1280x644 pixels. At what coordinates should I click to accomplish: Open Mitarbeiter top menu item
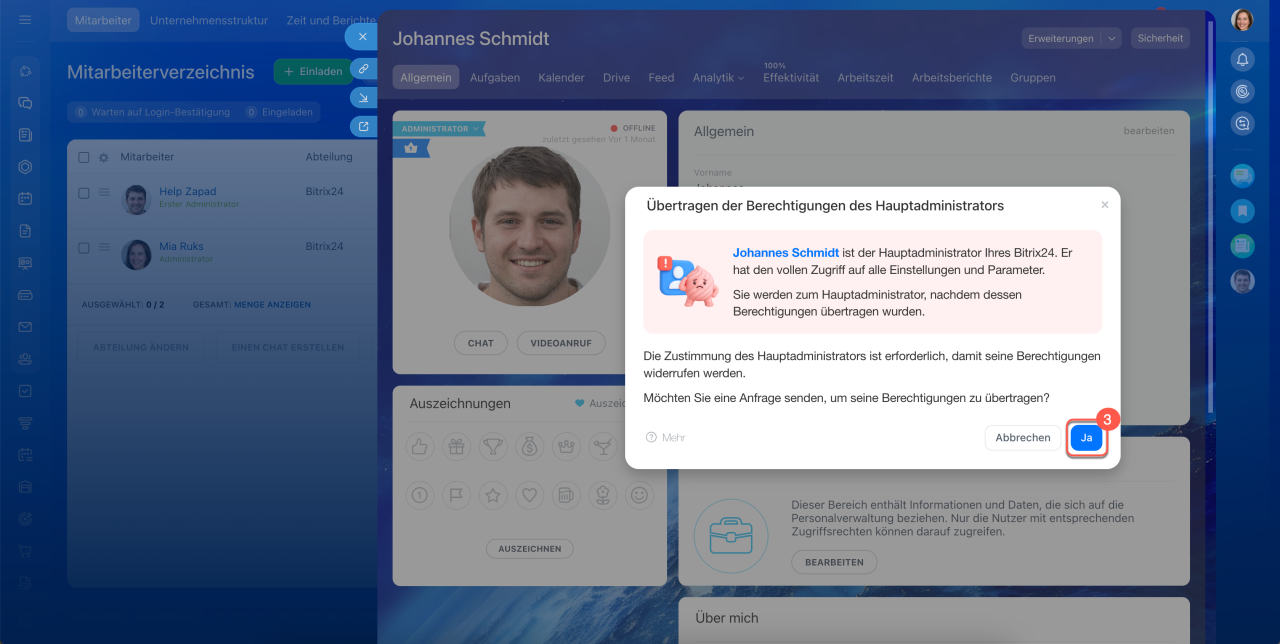click(x=104, y=20)
